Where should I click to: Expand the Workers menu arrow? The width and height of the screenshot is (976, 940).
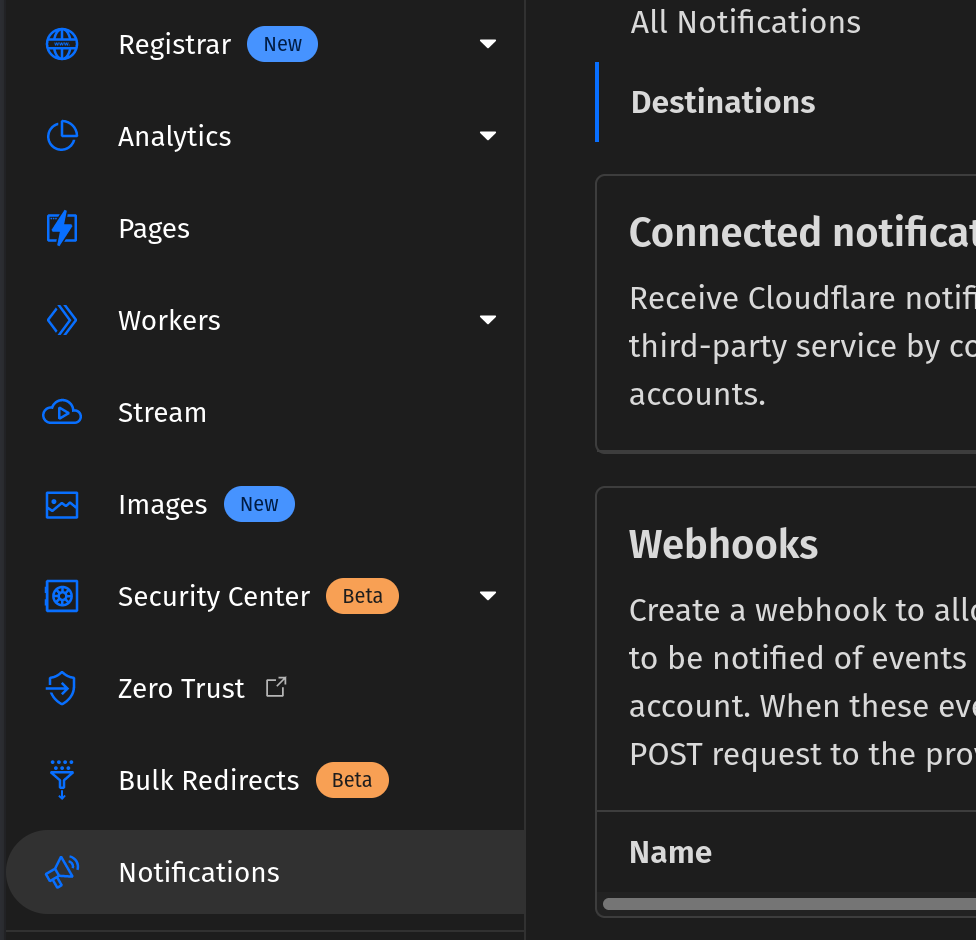pos(488,319)
